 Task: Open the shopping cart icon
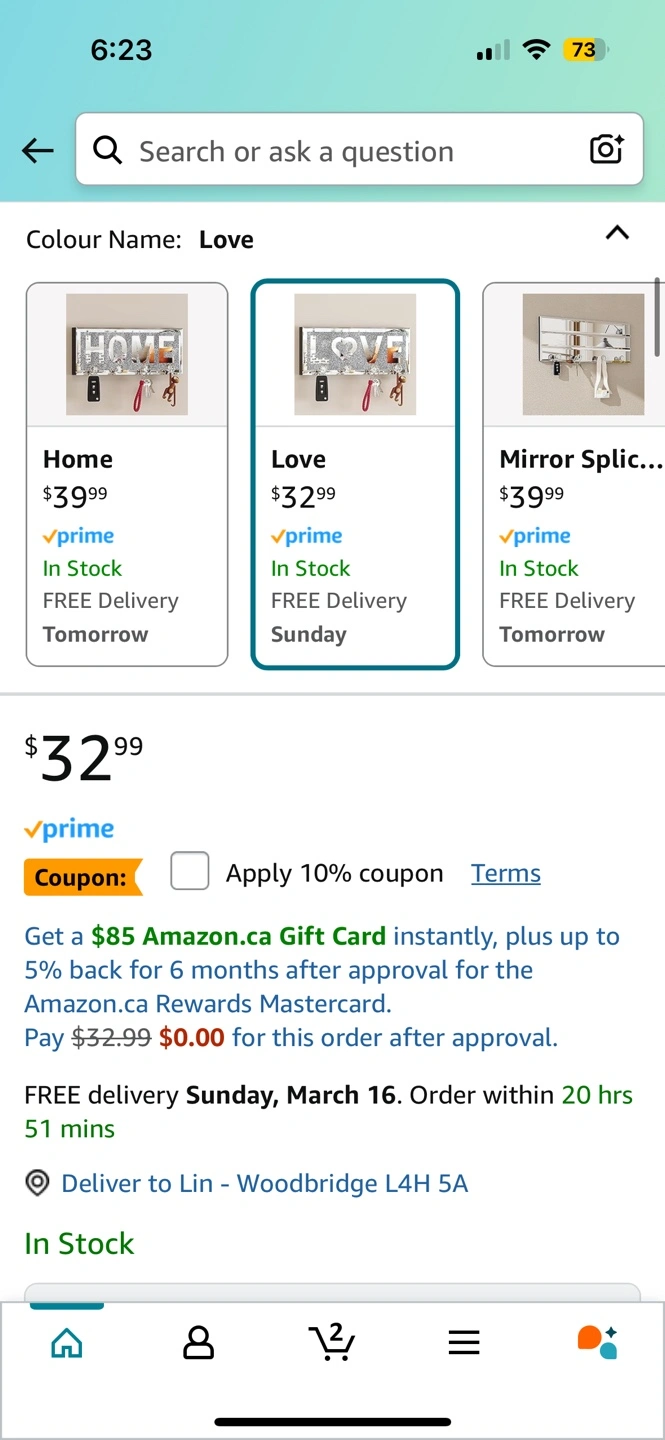pos(332,1342)
